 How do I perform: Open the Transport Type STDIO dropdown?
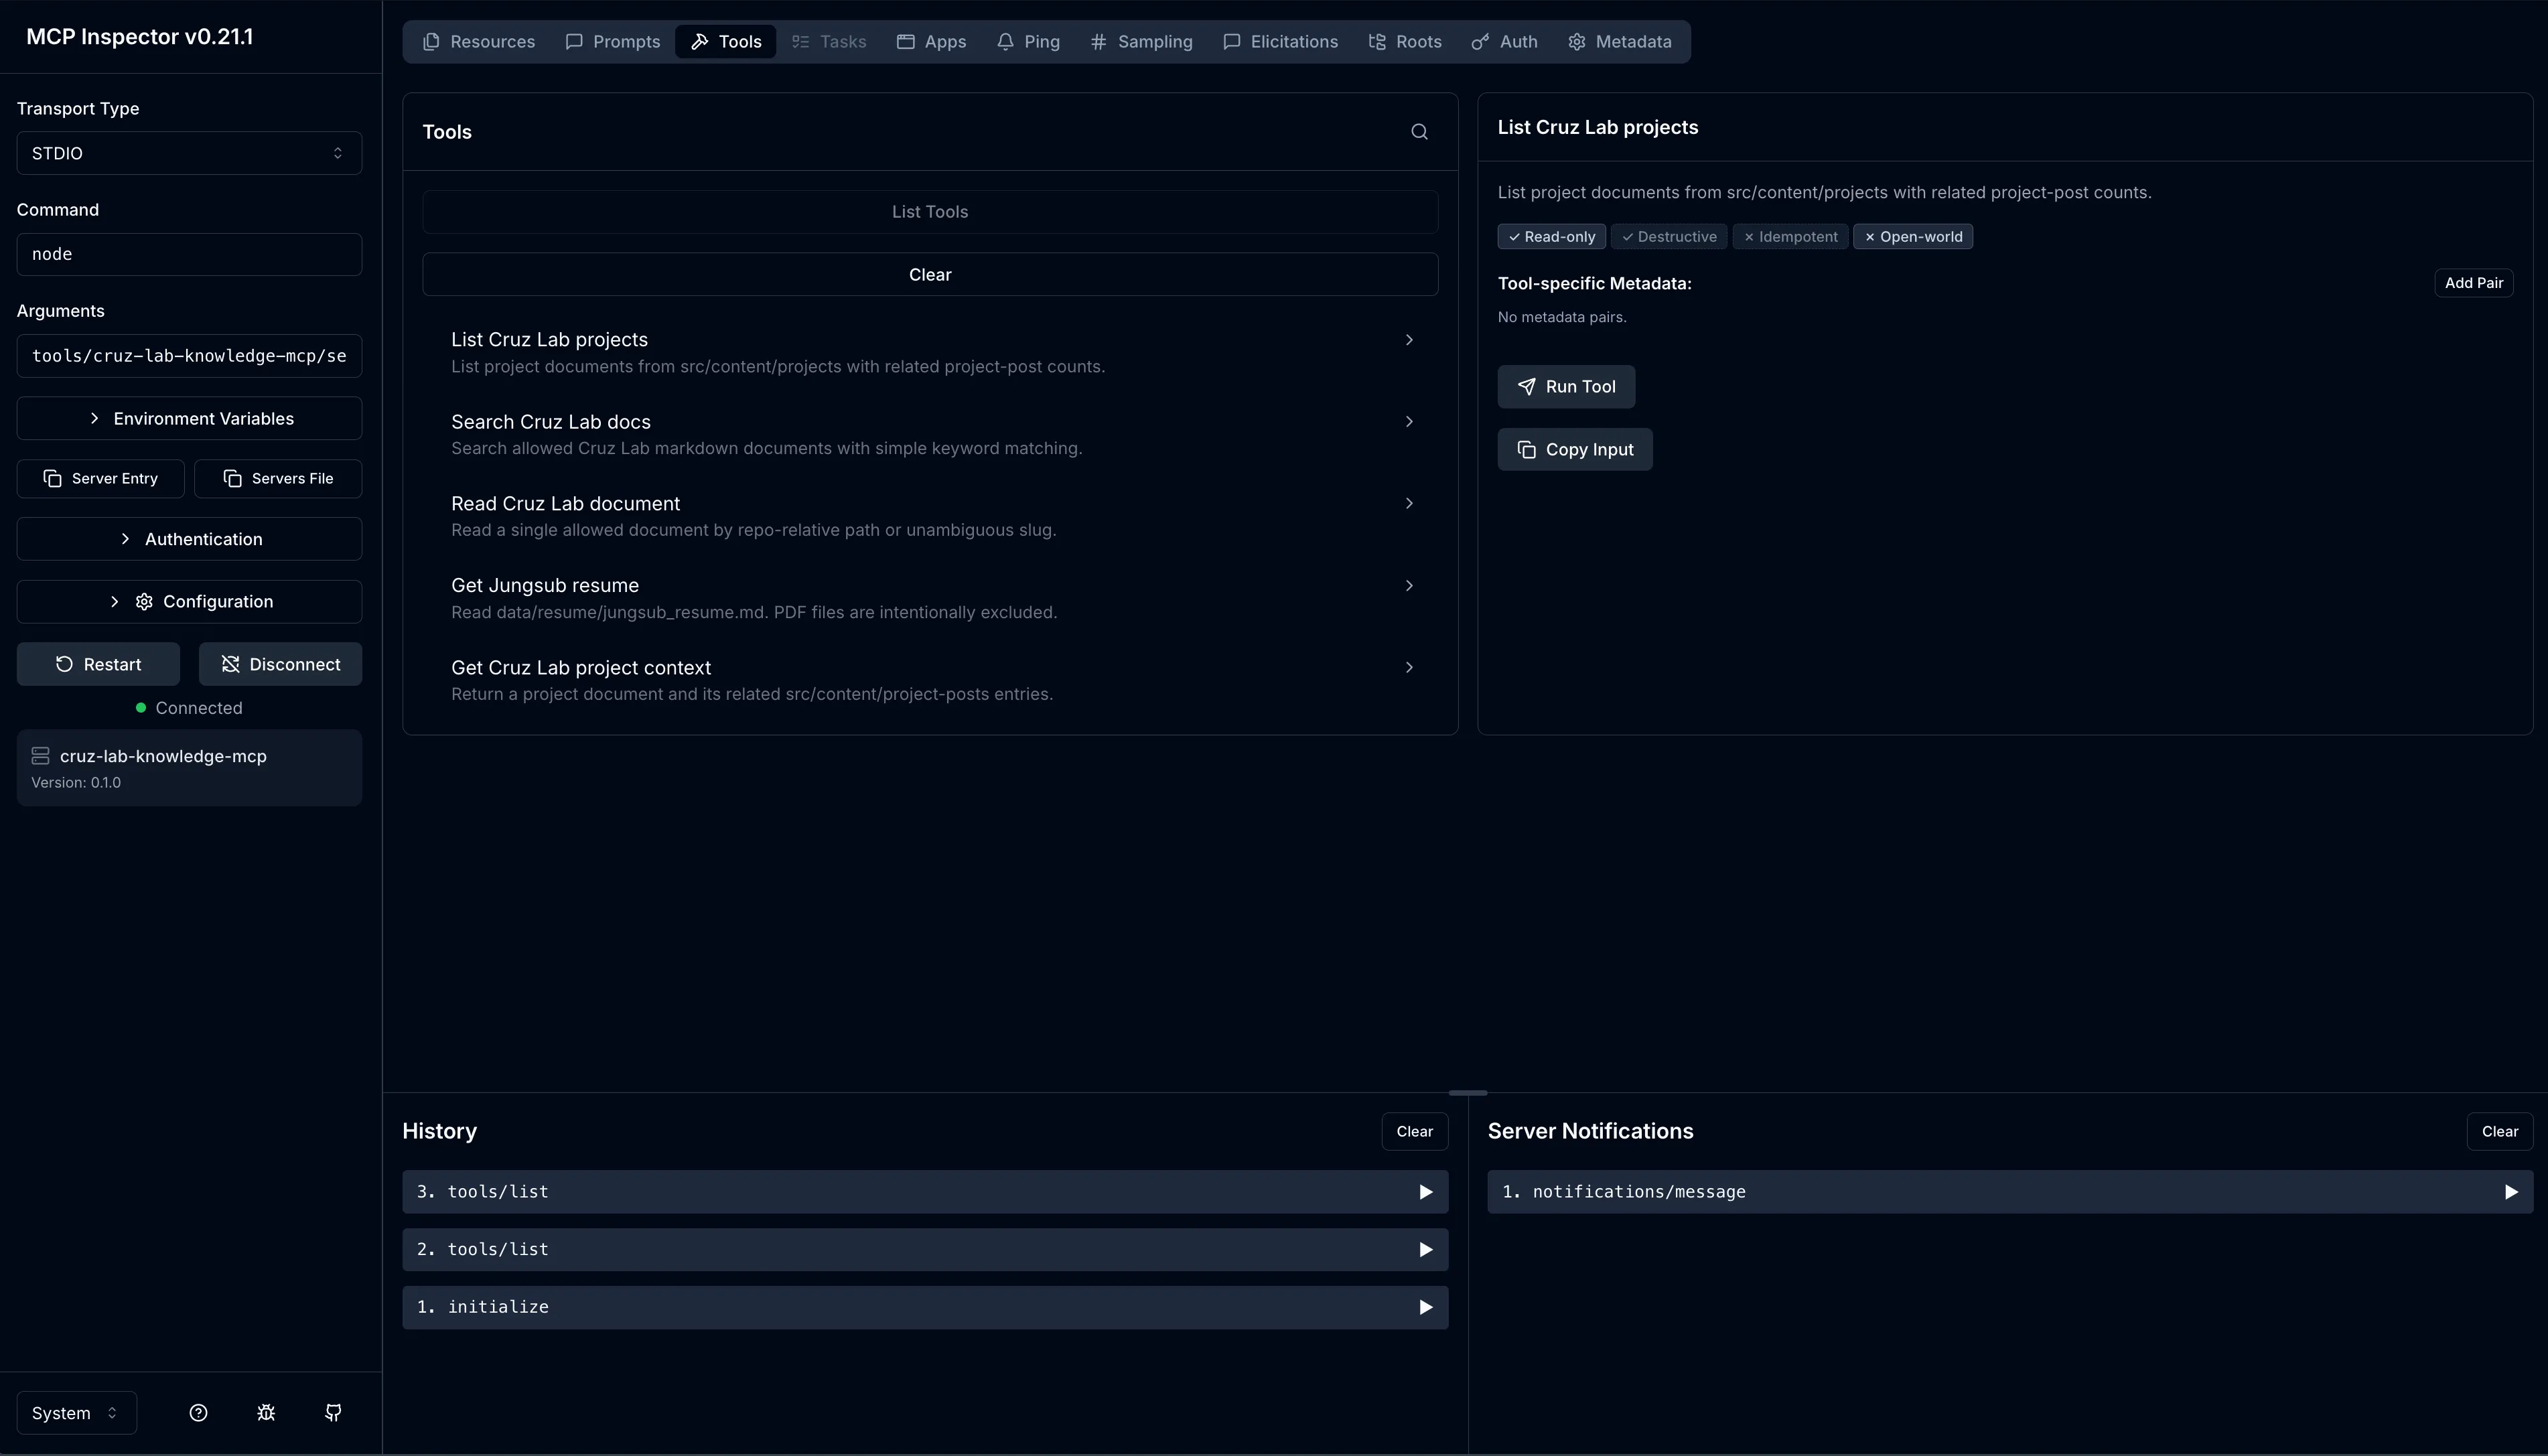pyautogui.click(x=189, y=153)
